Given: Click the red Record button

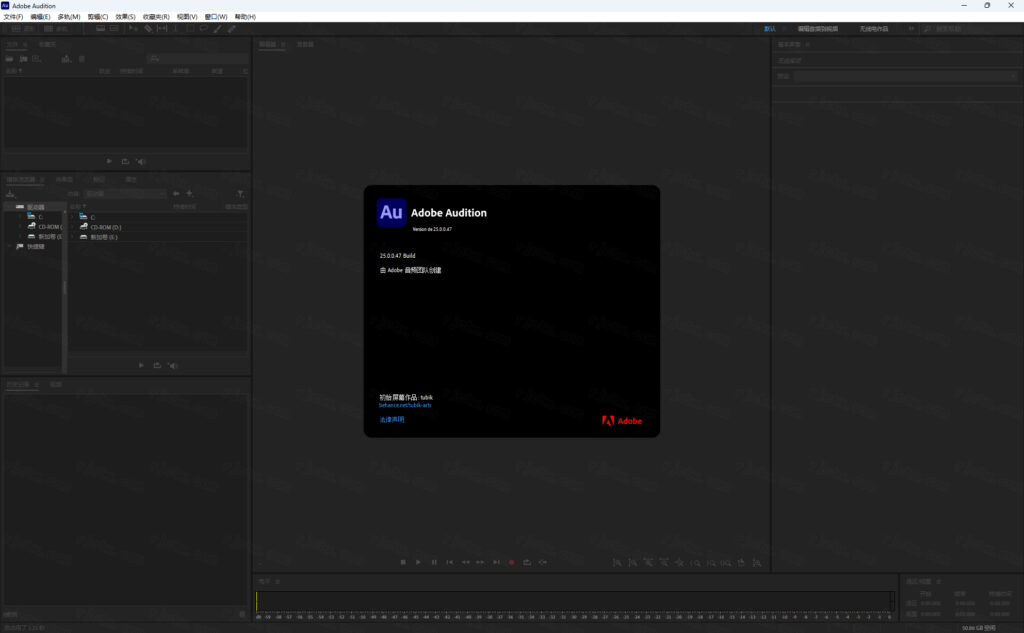Looking at the screenshot, I should [511, 562].
